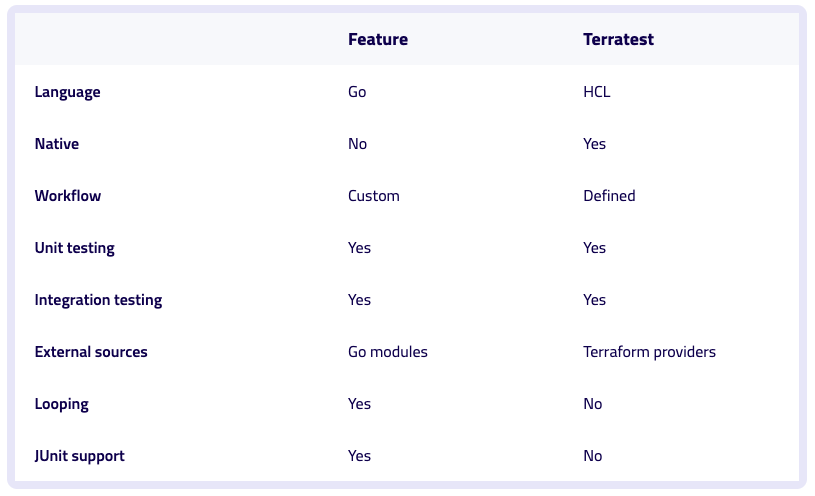815x496 pixels.
Task: Click No in the Looping row
Action: pos(593,404)
